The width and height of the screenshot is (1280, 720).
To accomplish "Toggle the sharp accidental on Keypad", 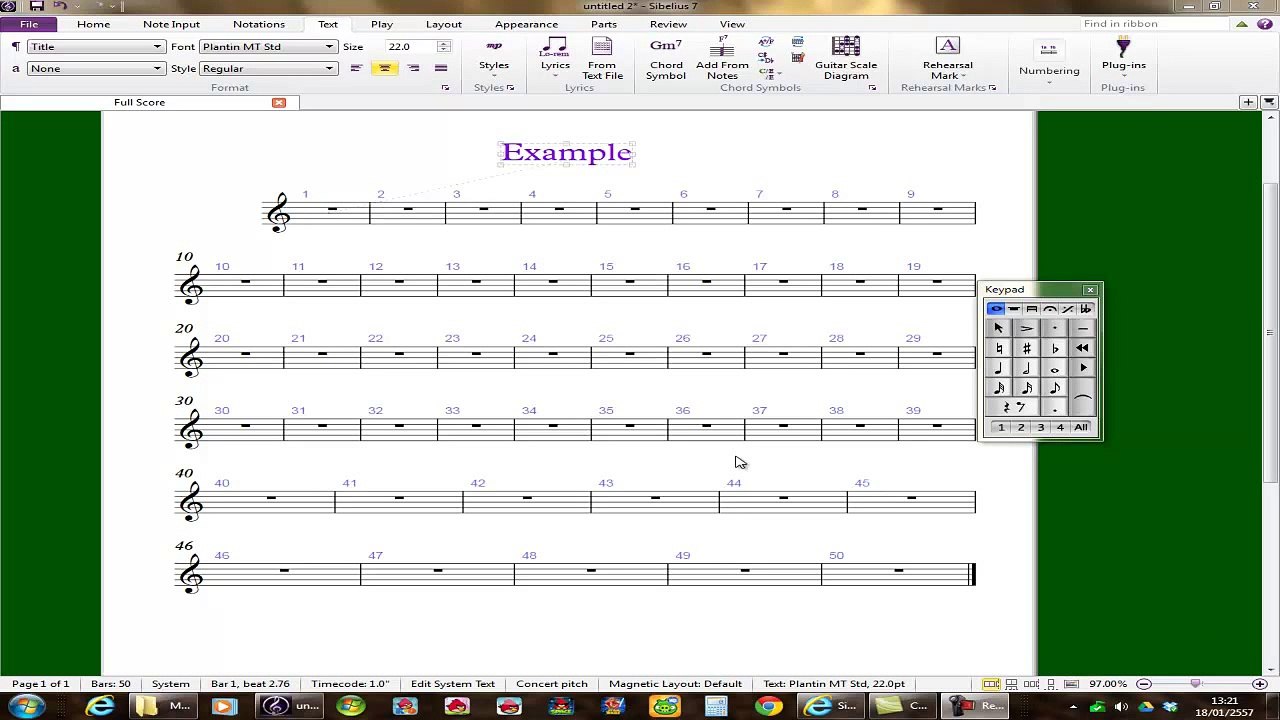I will (1026, 348).
